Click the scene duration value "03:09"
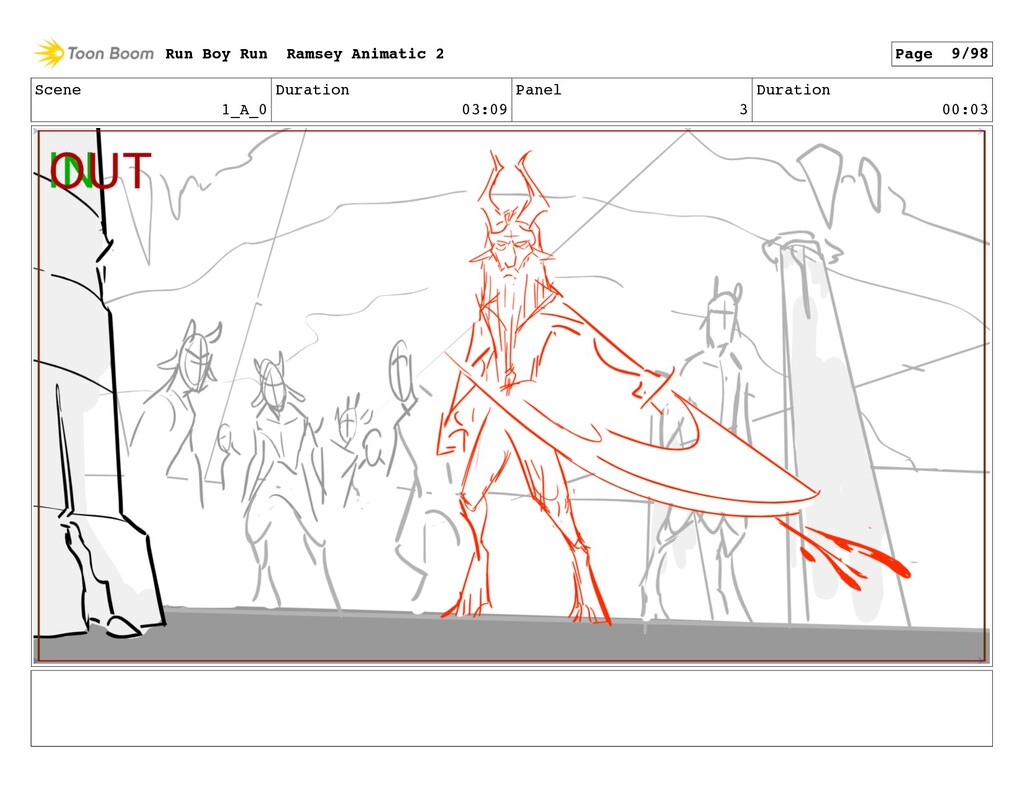Screen dimensions: 1024x793 [485, 110]
